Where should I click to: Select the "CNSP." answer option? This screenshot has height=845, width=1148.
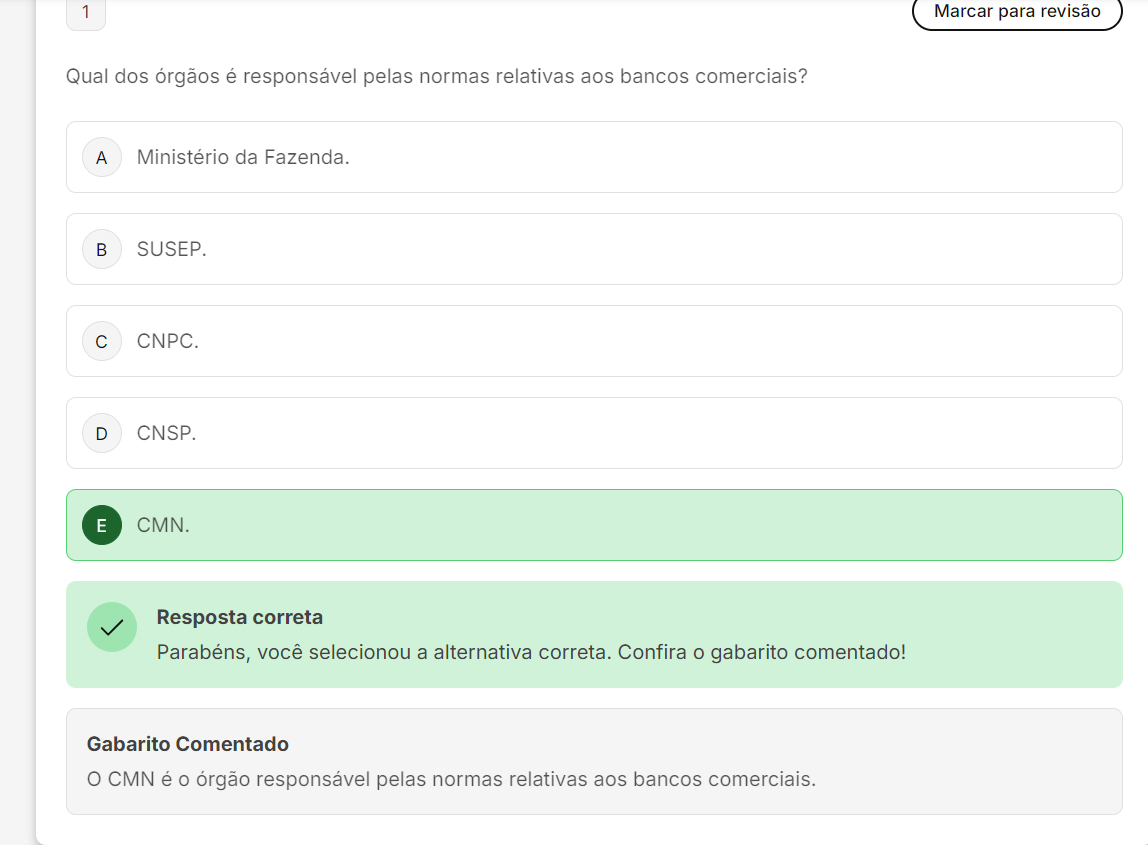point(166,434)
